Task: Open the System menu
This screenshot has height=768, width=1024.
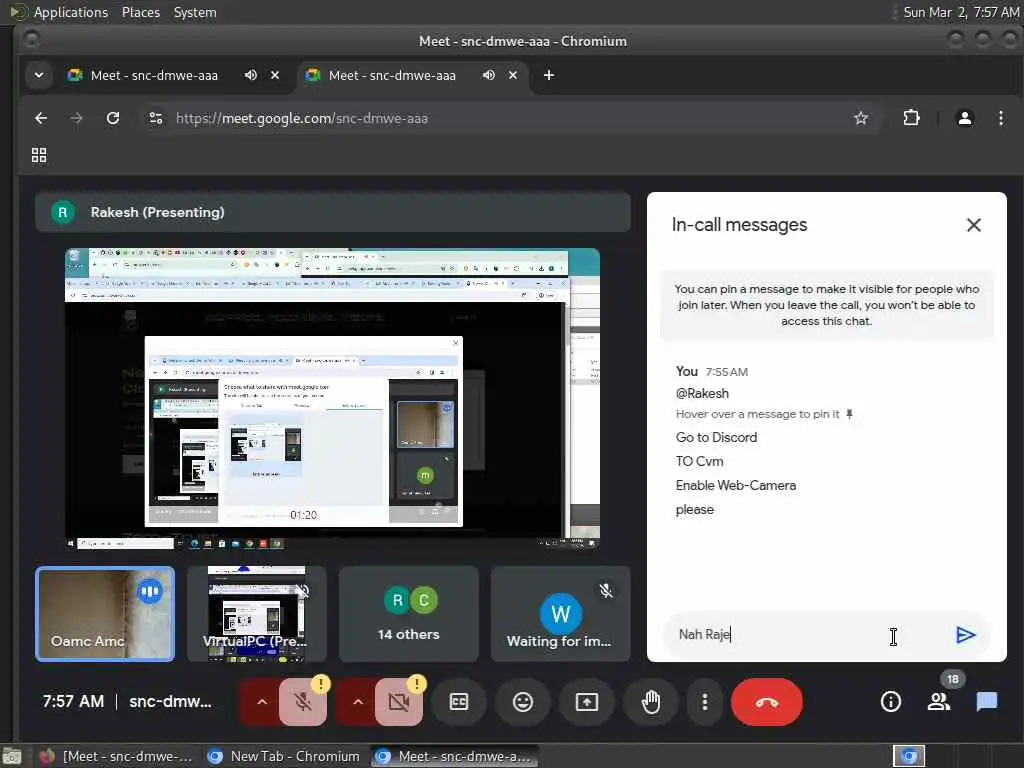Action: [195, 12]
